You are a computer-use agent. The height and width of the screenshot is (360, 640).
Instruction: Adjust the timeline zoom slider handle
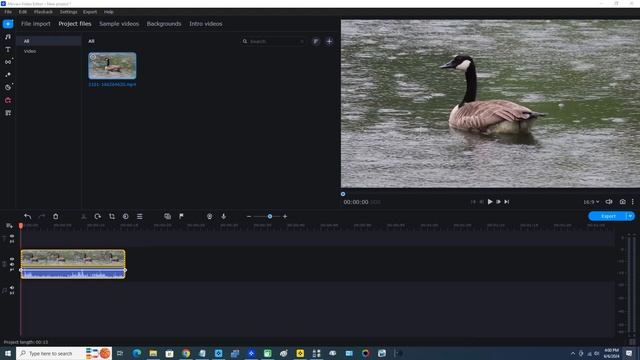tap(270, 216)
